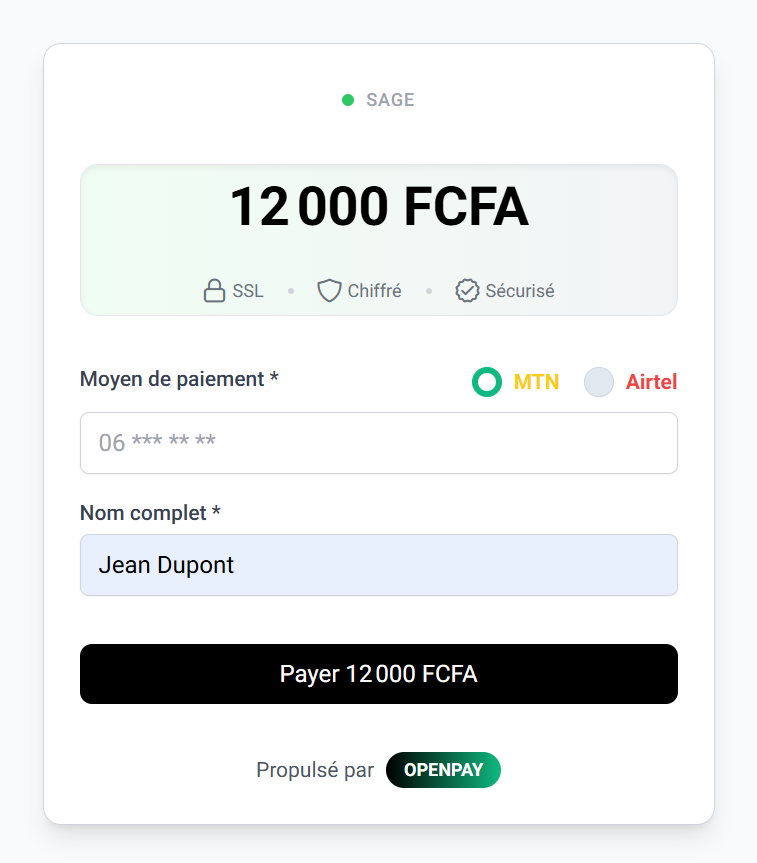
Task: Click the selected MTN radio circle icon
Action: [487, 382]
